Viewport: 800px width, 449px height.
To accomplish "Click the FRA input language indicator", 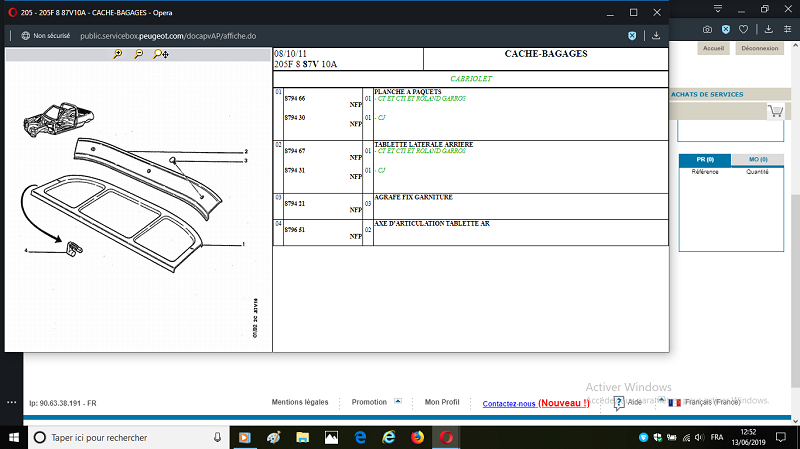I will [x=717, y=437].
